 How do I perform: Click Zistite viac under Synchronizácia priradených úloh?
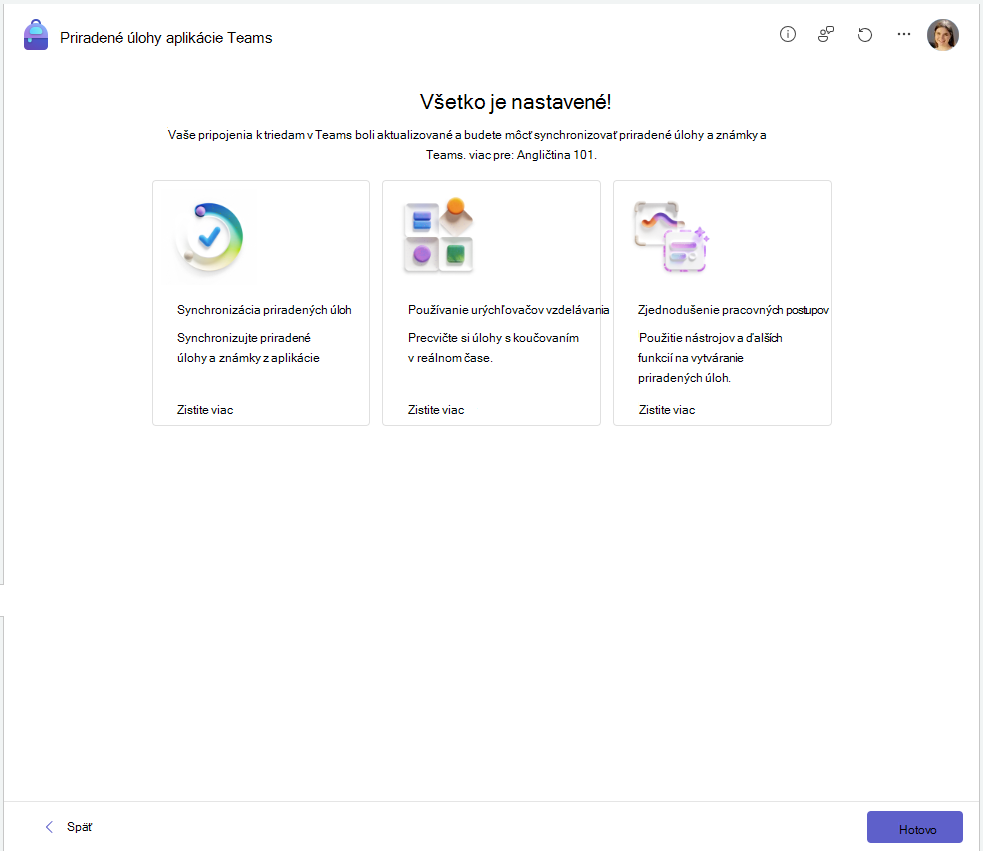click(x=205, y=410)
